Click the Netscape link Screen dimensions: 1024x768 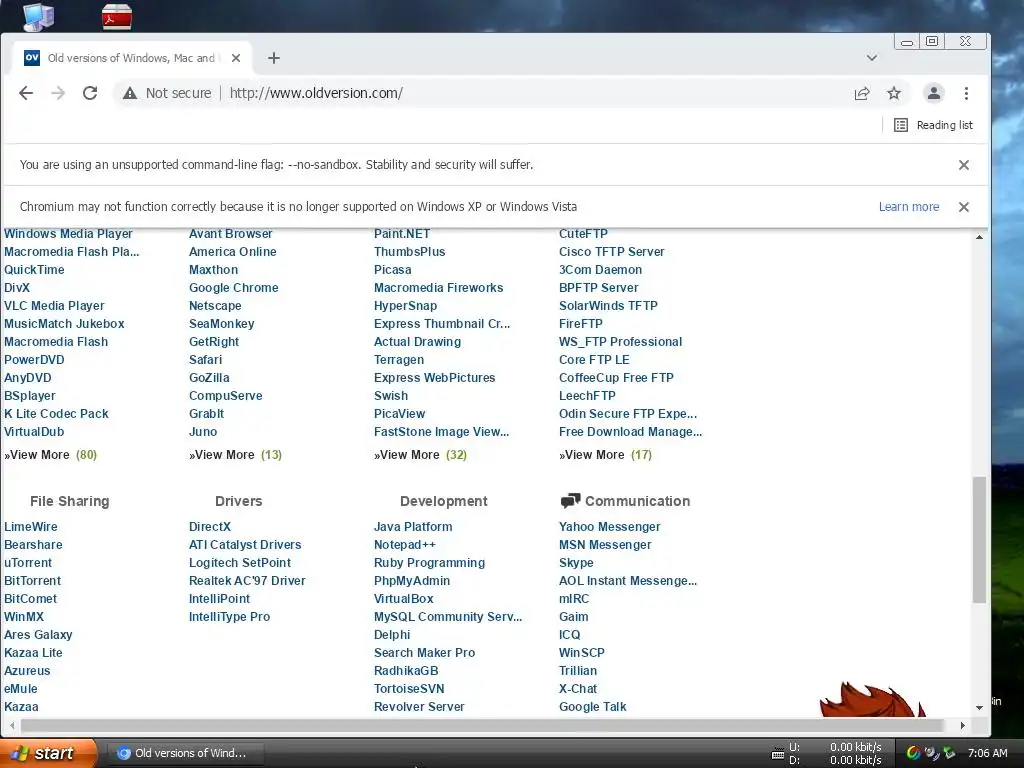[x=215, y=306]
